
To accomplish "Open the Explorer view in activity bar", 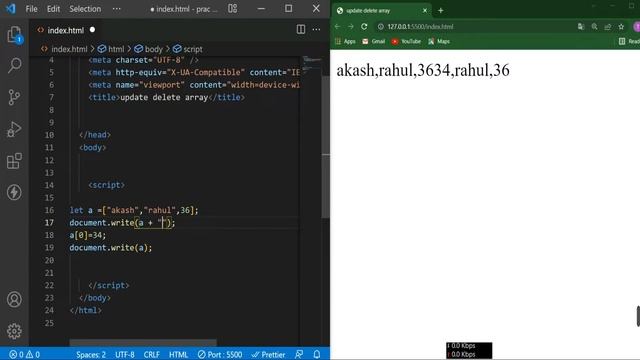I will click(x=14, y=34).
